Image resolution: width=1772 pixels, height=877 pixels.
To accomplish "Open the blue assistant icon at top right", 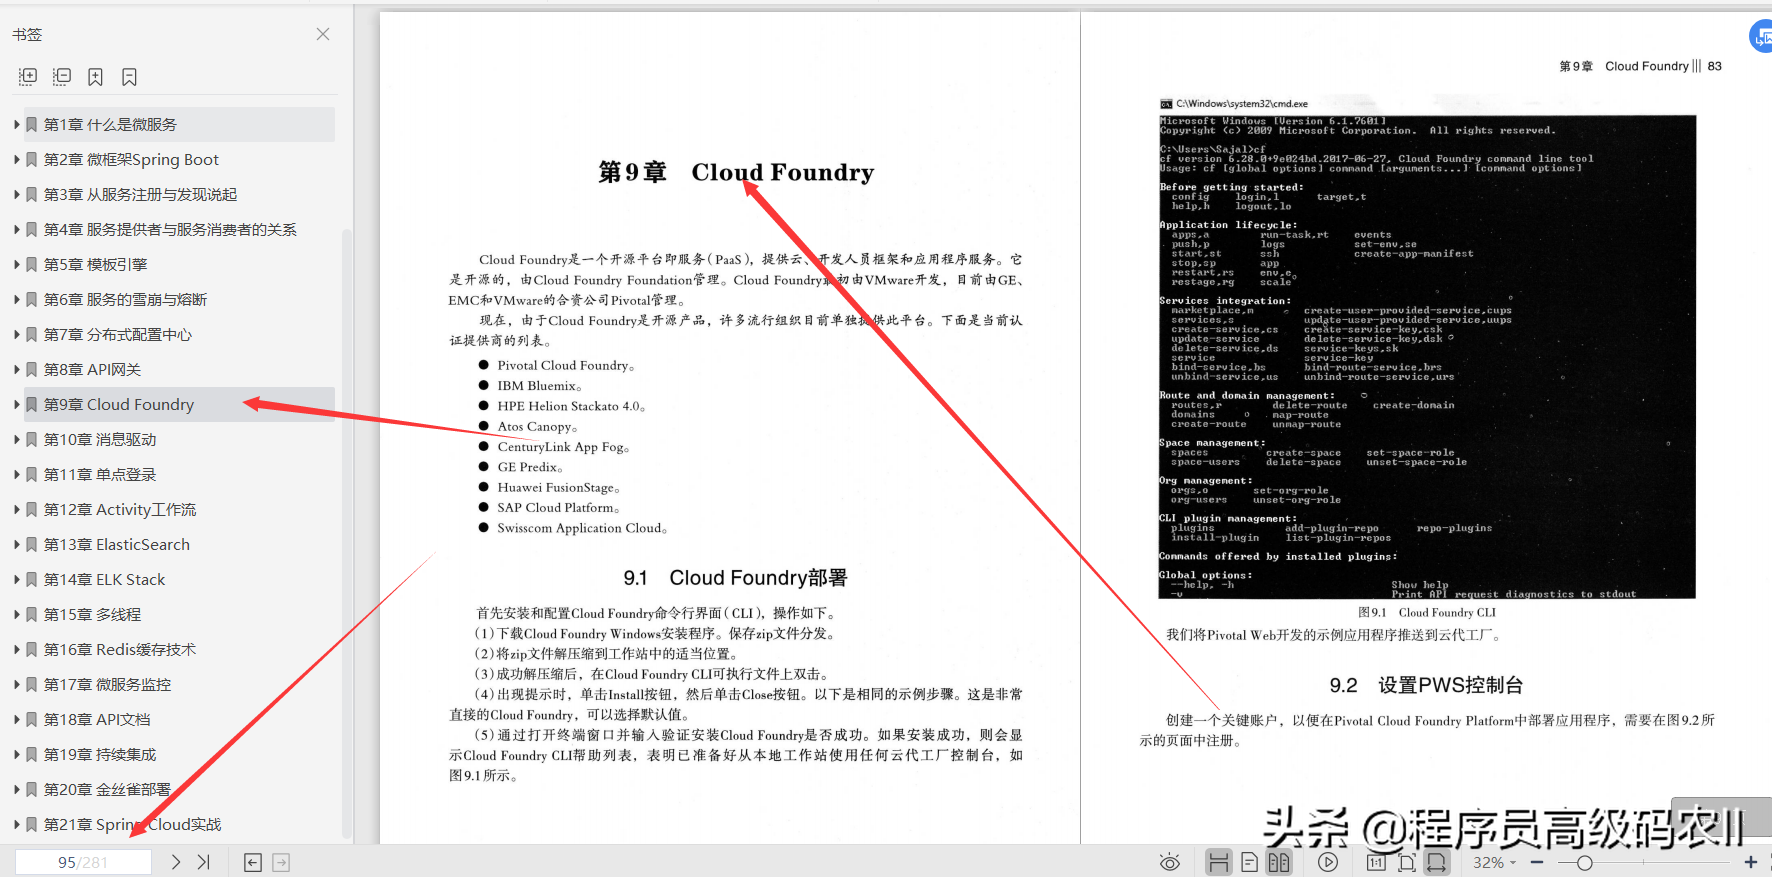I will [x=1761, y=37].
